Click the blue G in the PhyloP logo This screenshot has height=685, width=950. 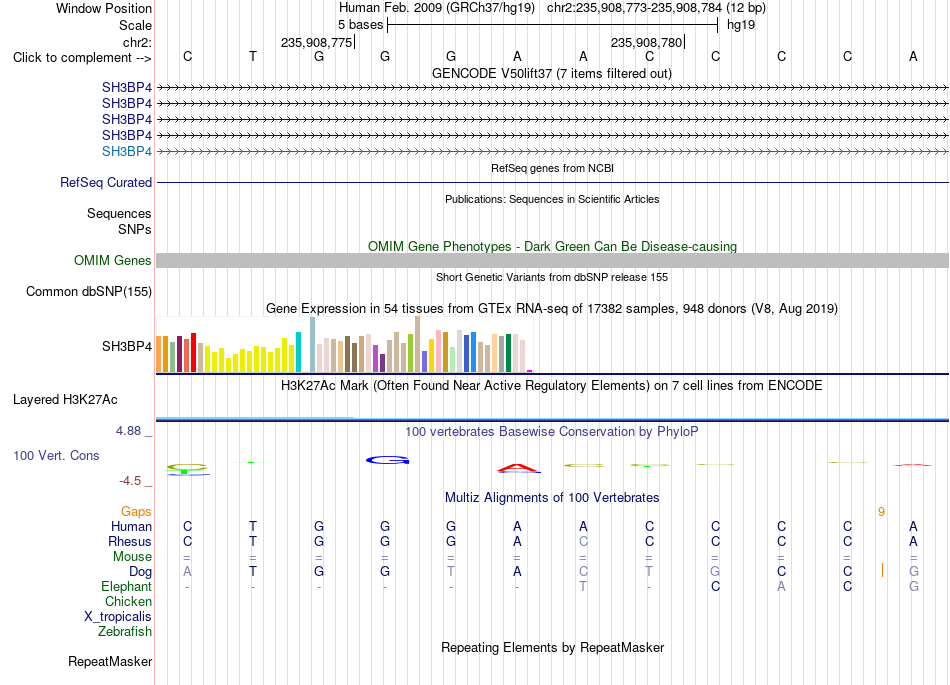(x=388, y=460)
